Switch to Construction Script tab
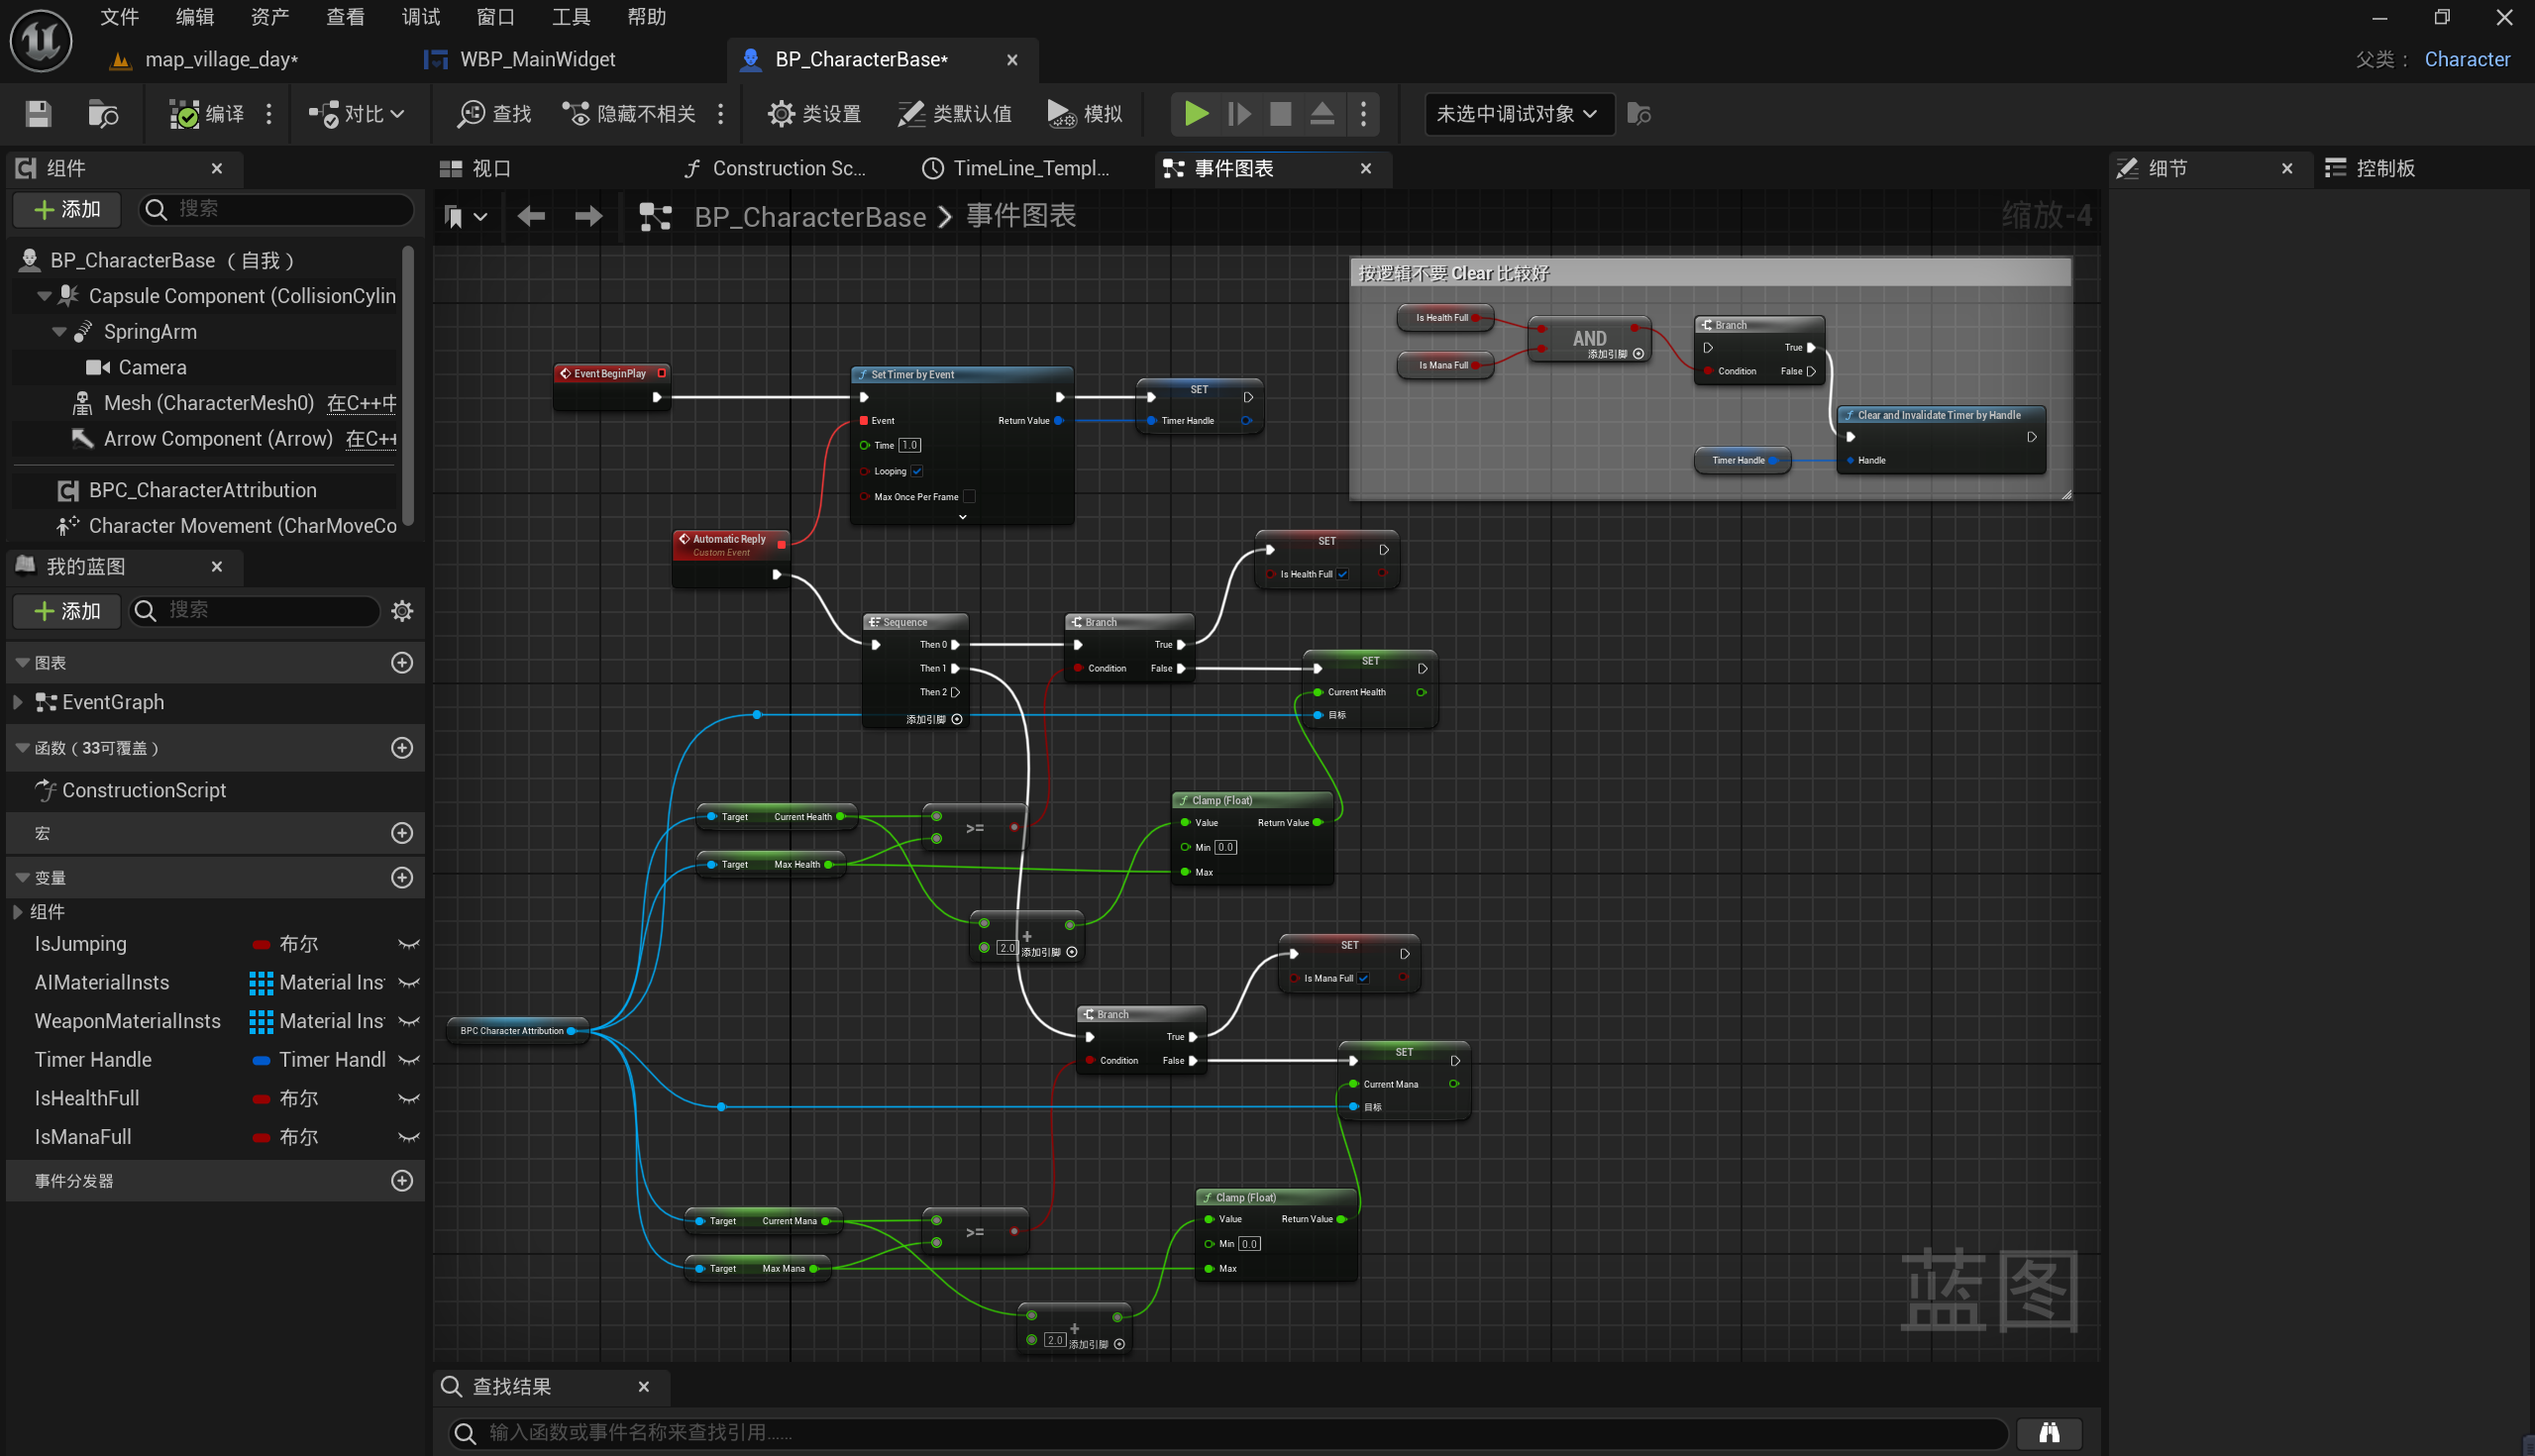 [776, 168]
